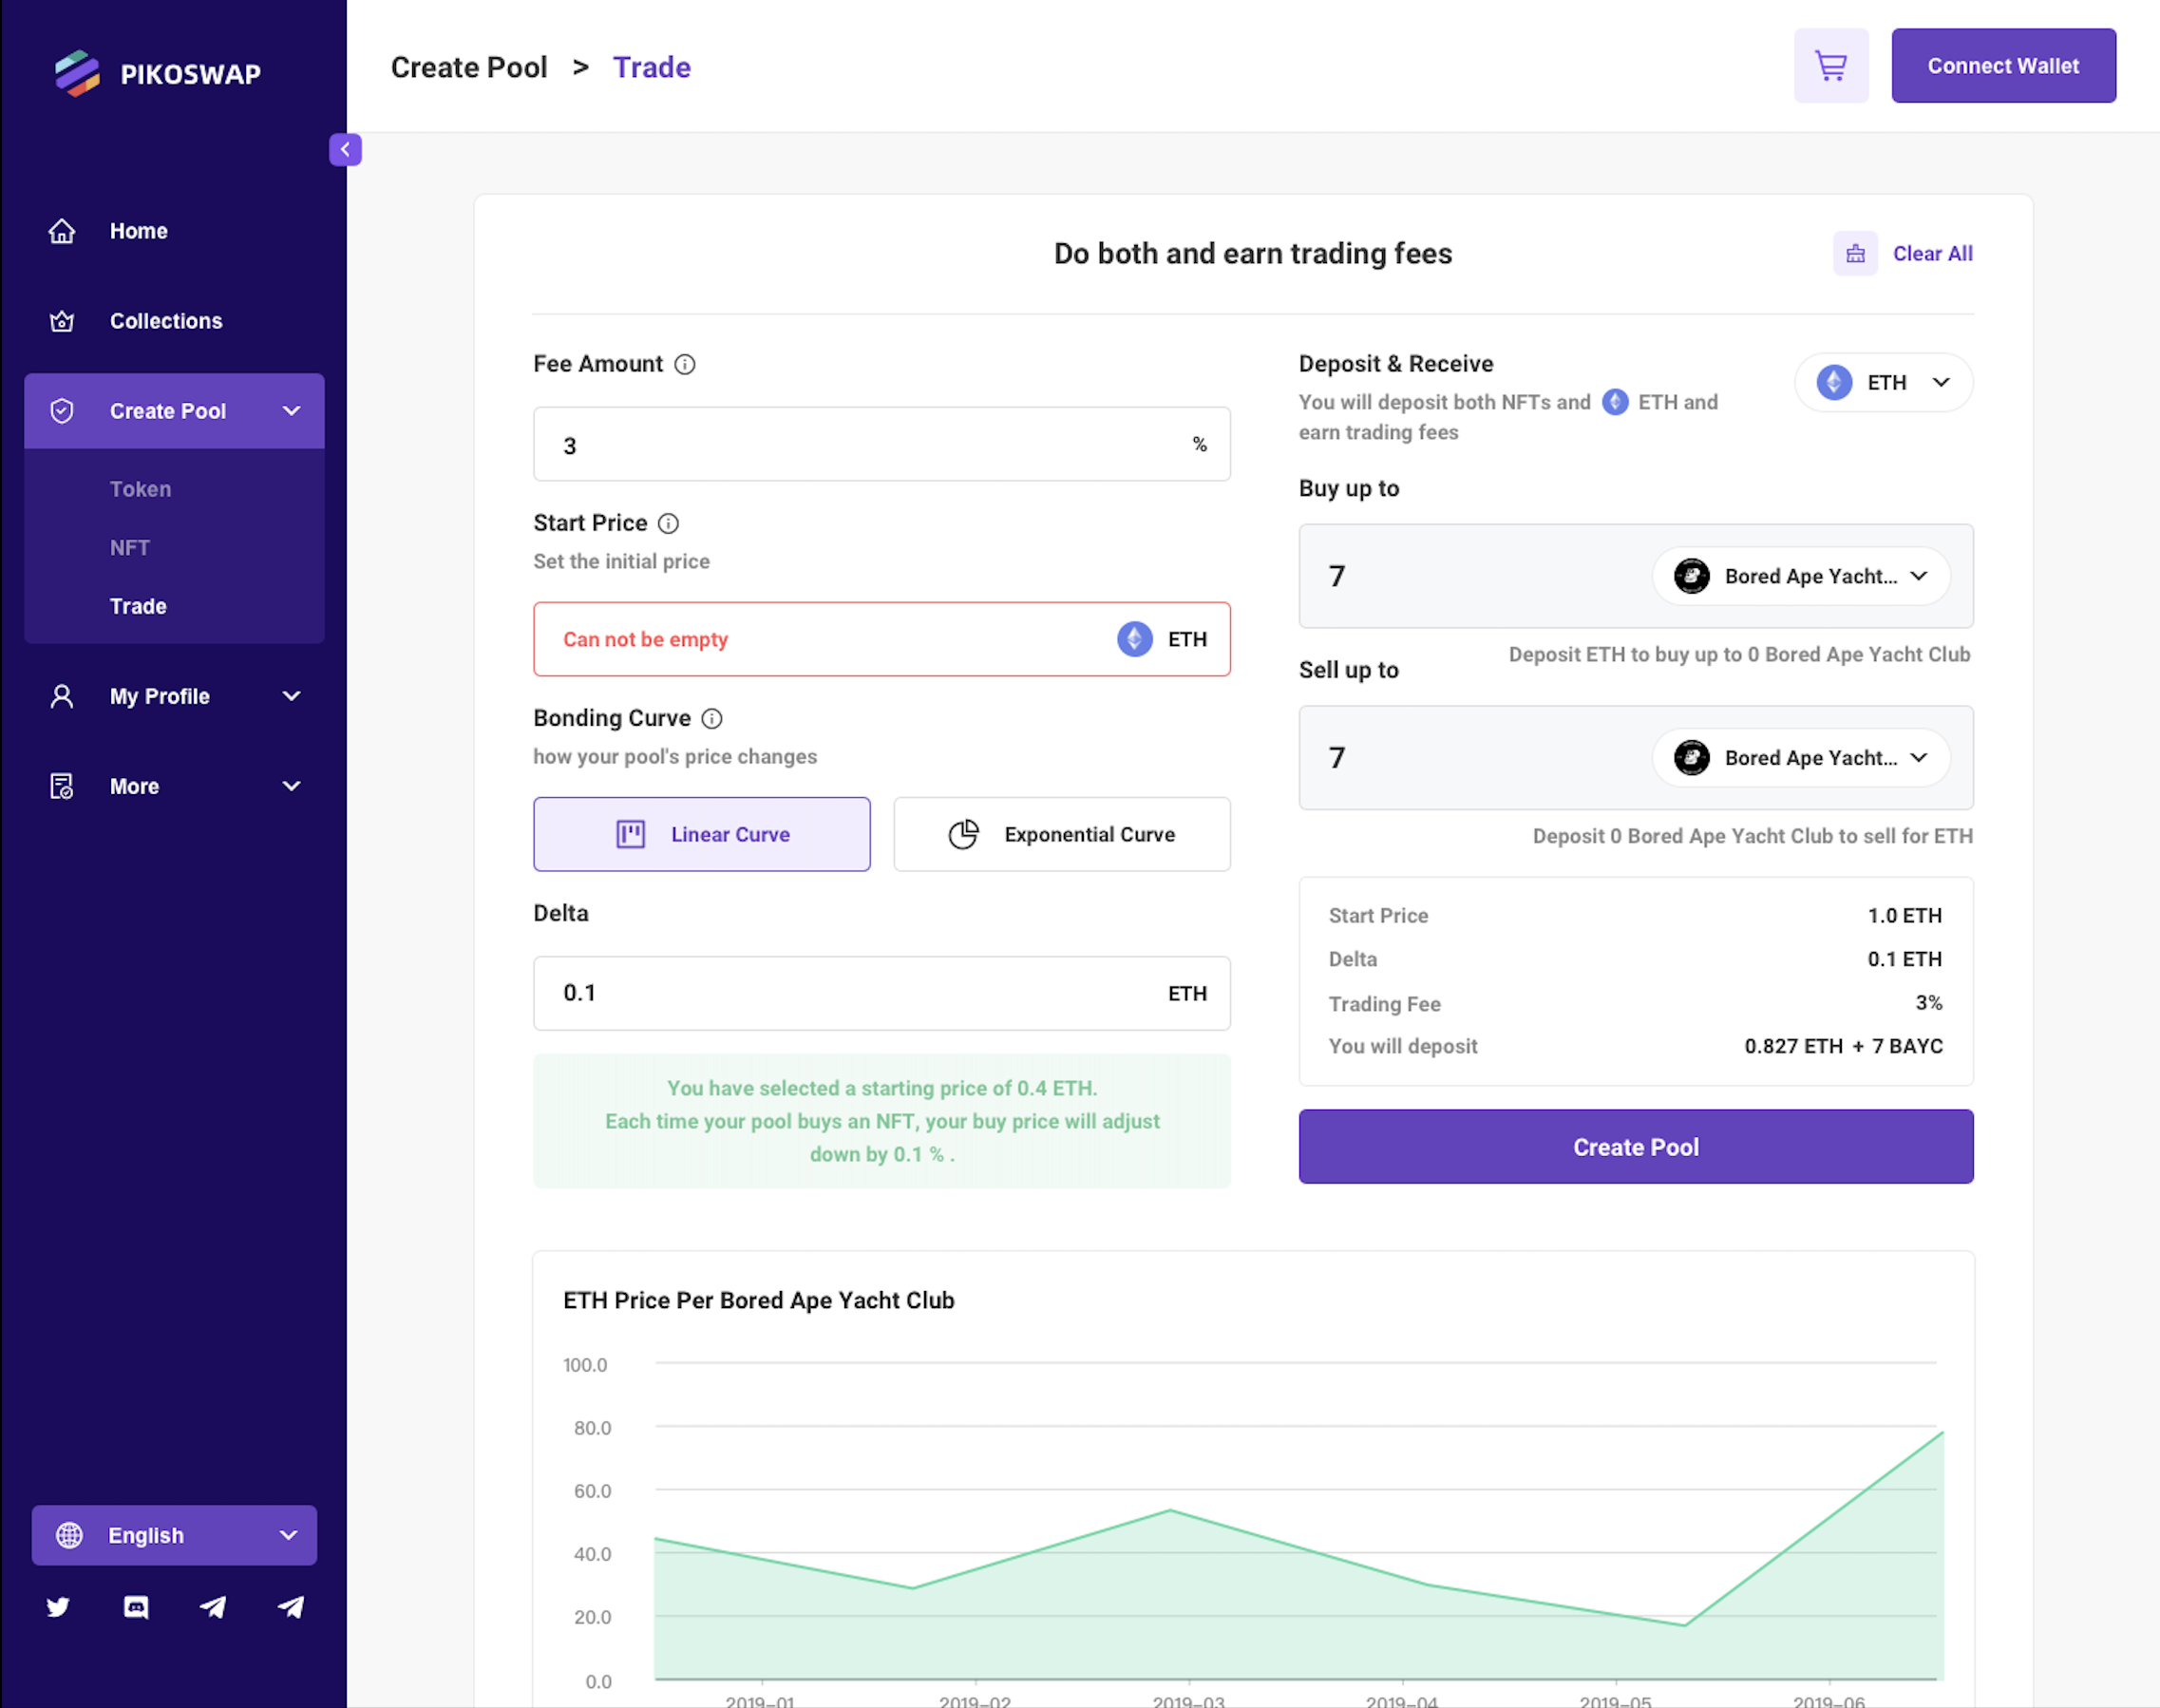Click Clear All link
2160x1708 pixels.
point(1931,254)
